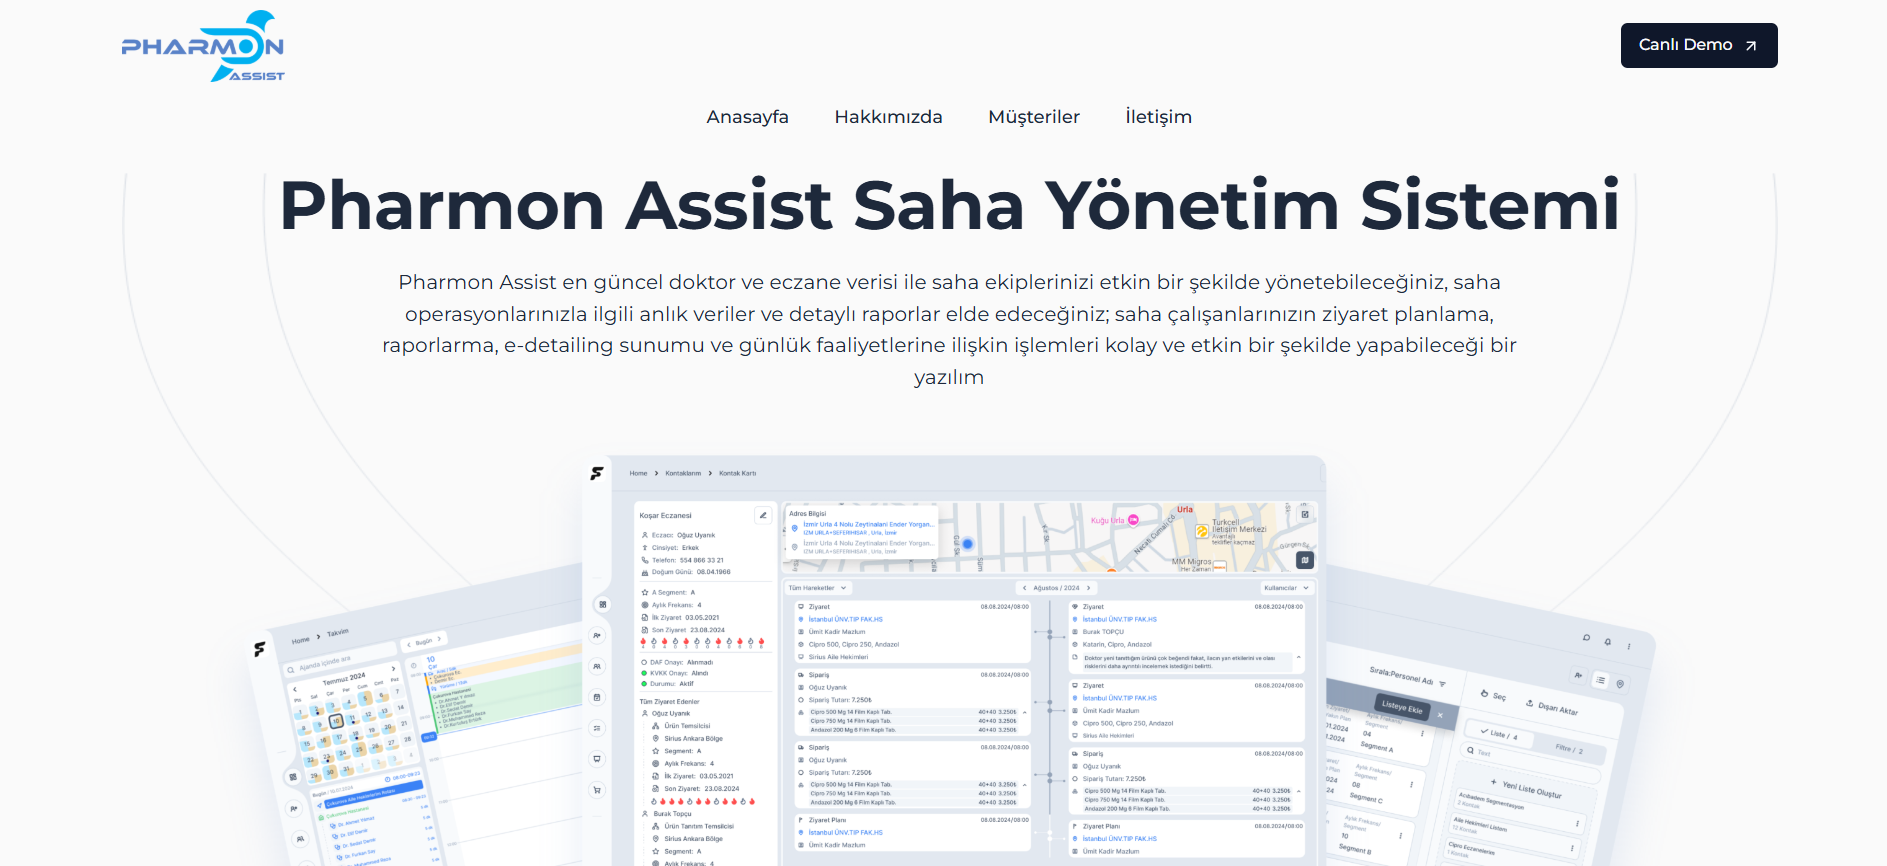The width and height of the screenshot is (1887, 866).
Task: Click the Listeye Ekle button
Action: click(1402, 706)
